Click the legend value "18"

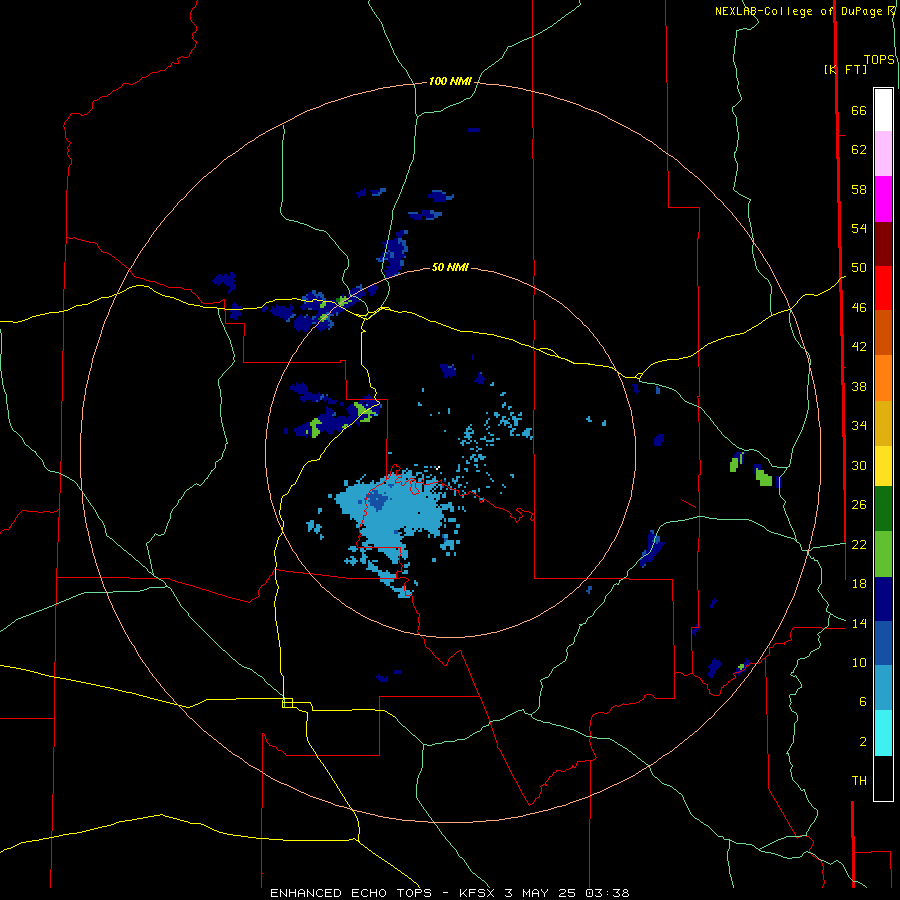point(859,584)
